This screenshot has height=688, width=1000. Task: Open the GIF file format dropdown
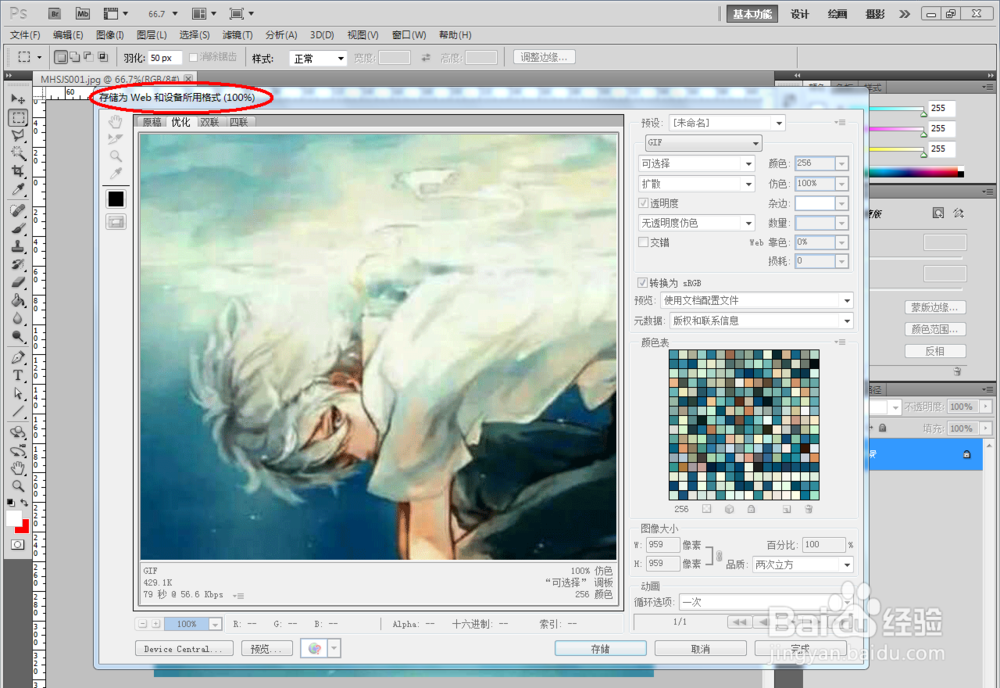pos(703,143)
